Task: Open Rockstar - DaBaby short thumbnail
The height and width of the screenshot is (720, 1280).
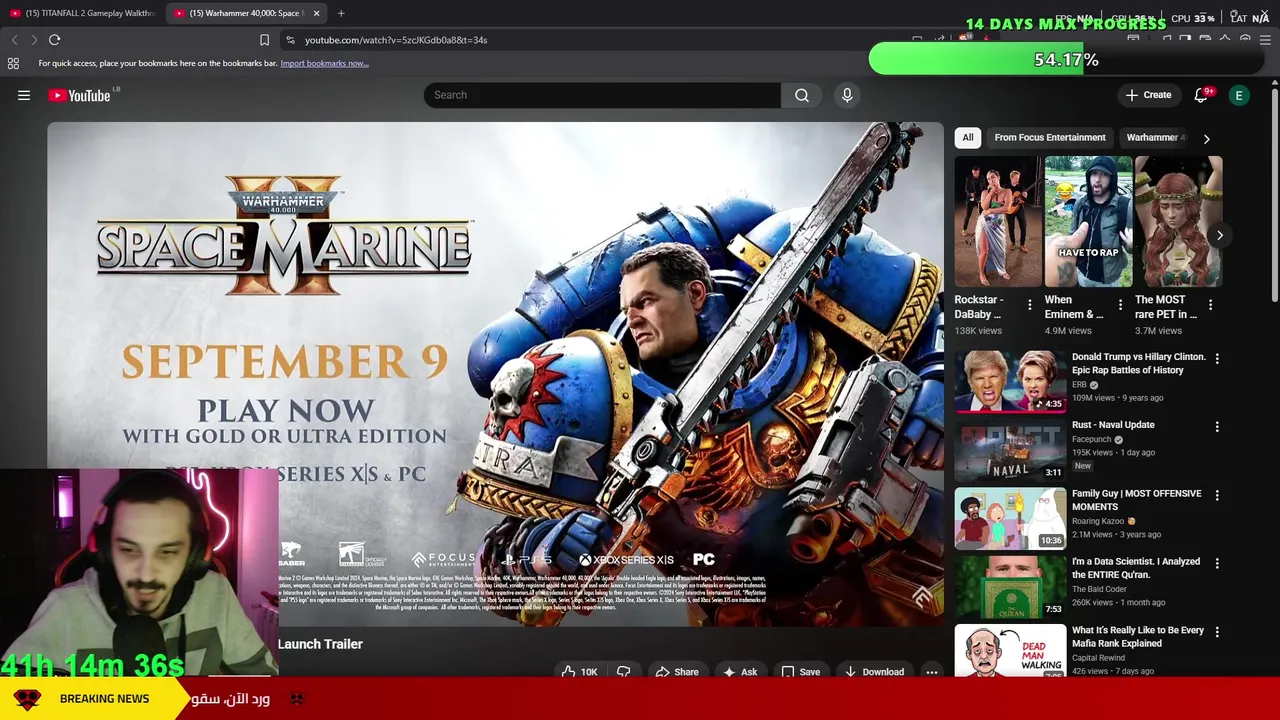Action: [x=997, y=222]
